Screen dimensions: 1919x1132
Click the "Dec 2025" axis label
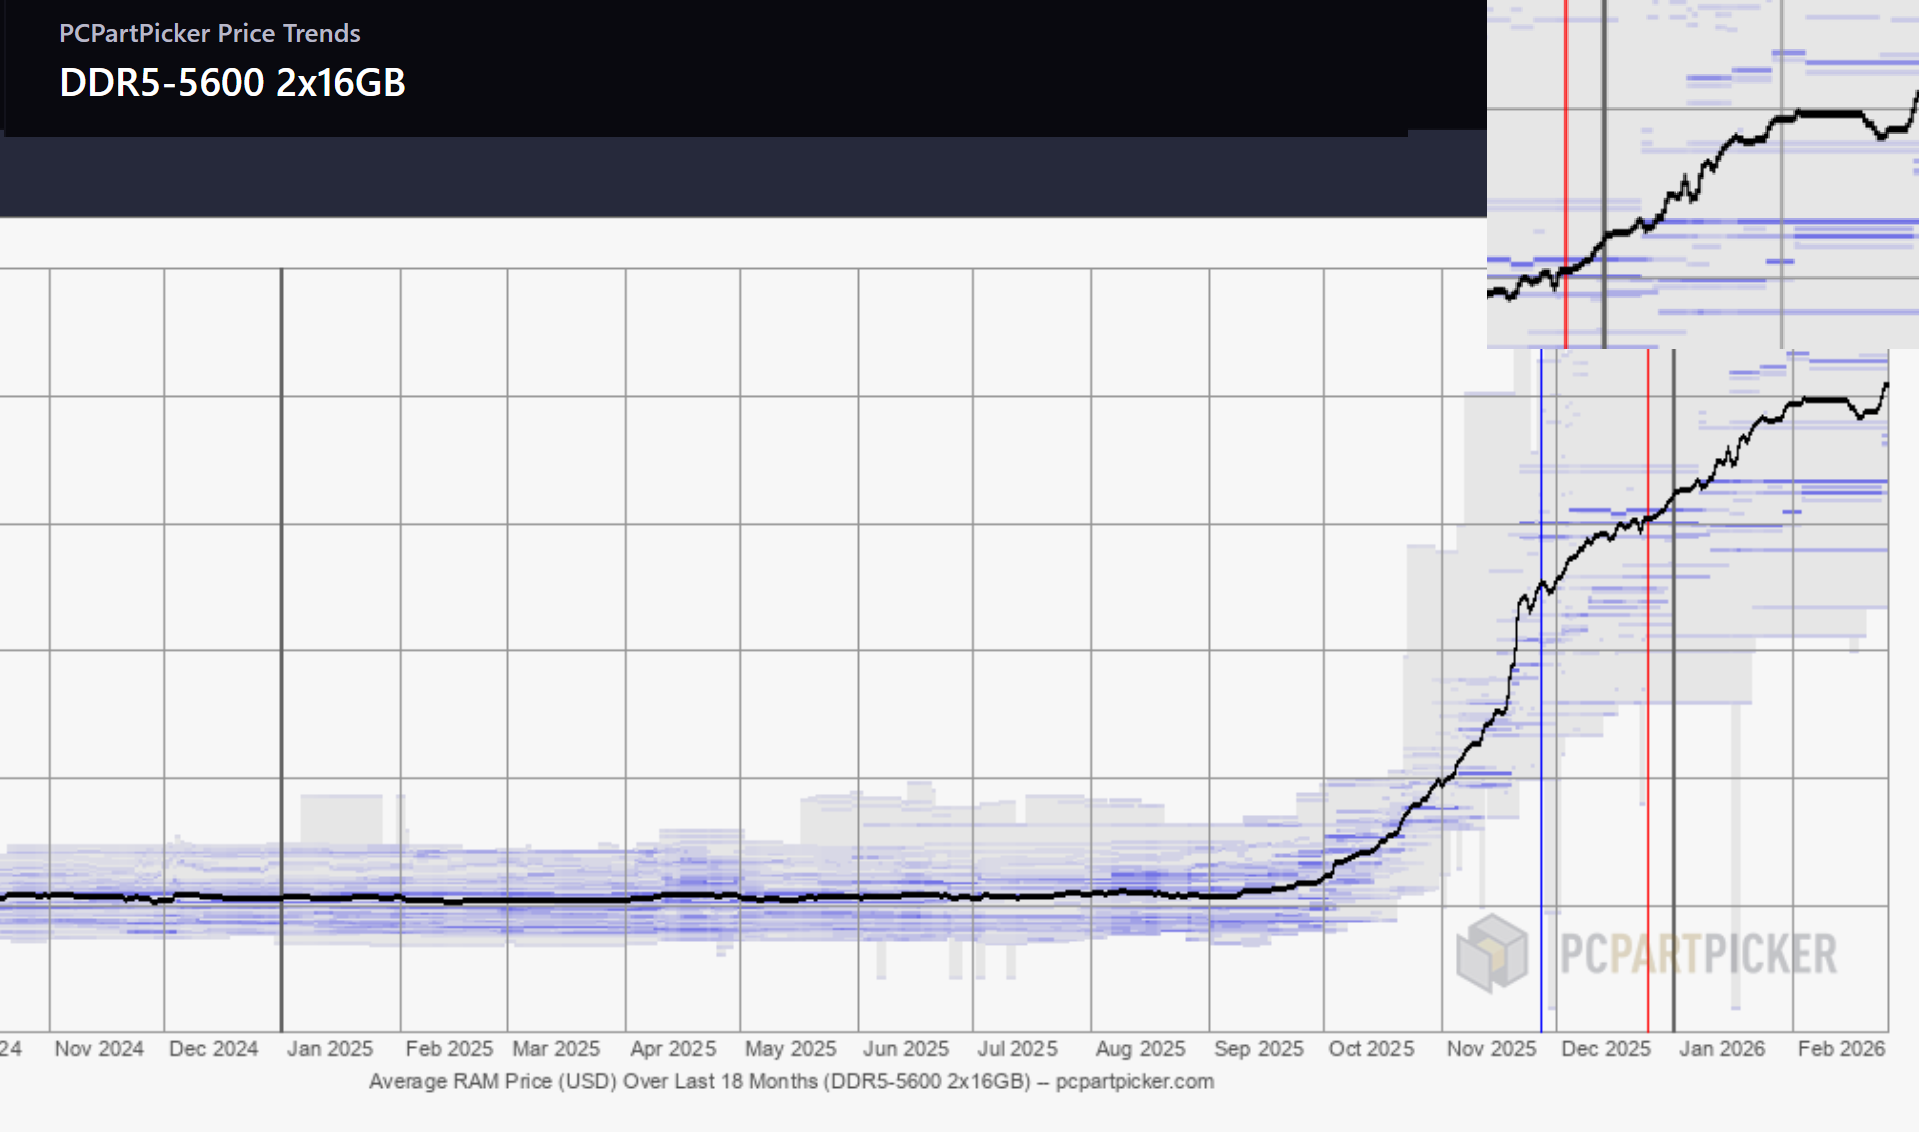(x=1606, y=1049)
